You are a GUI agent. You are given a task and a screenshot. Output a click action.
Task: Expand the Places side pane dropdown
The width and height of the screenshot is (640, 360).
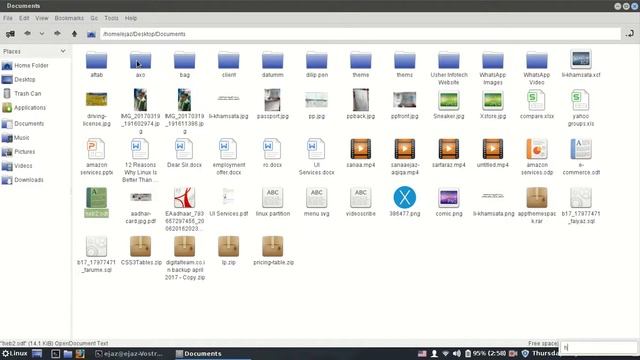tap(63, 51)
